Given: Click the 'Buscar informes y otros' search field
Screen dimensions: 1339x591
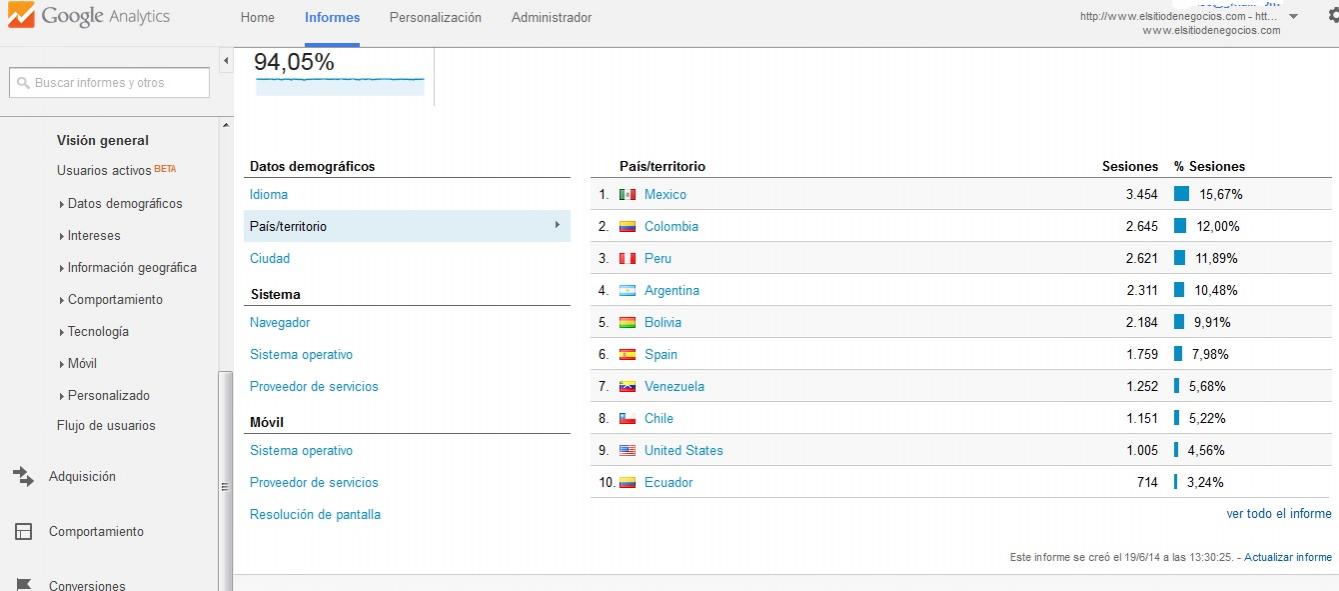Looking at the screenshot, I should pos(109,83).
